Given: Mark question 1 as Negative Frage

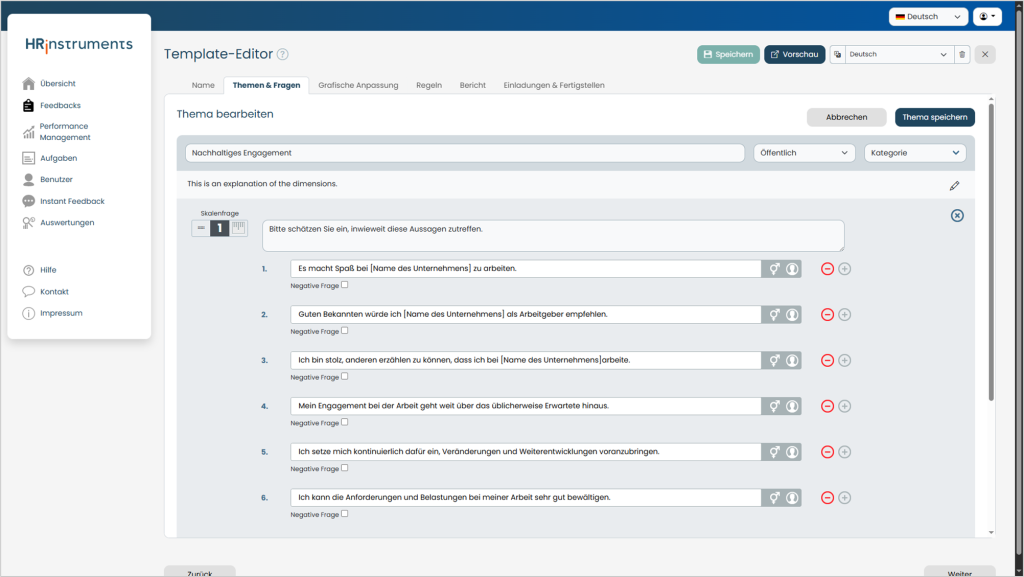Looking at the screenshot, I should [345, 285].
